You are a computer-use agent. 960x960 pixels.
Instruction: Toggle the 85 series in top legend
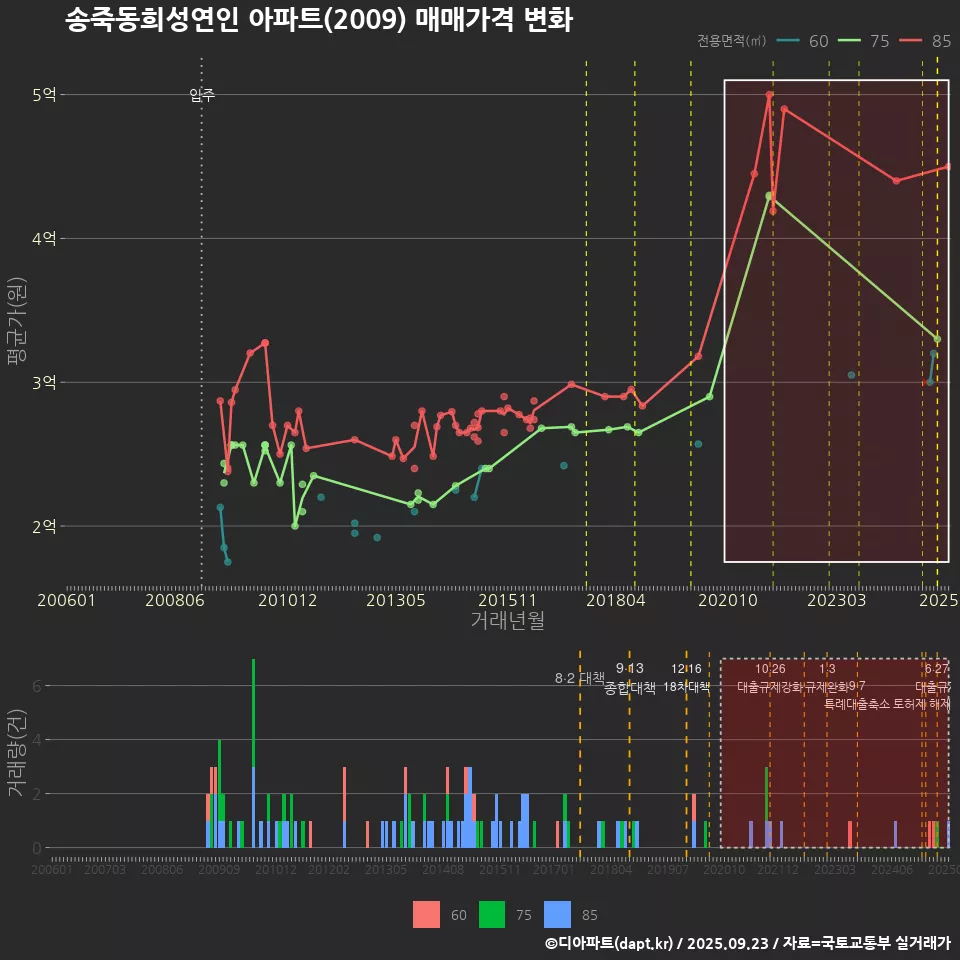pyautogui.click(x=926, y=41)
